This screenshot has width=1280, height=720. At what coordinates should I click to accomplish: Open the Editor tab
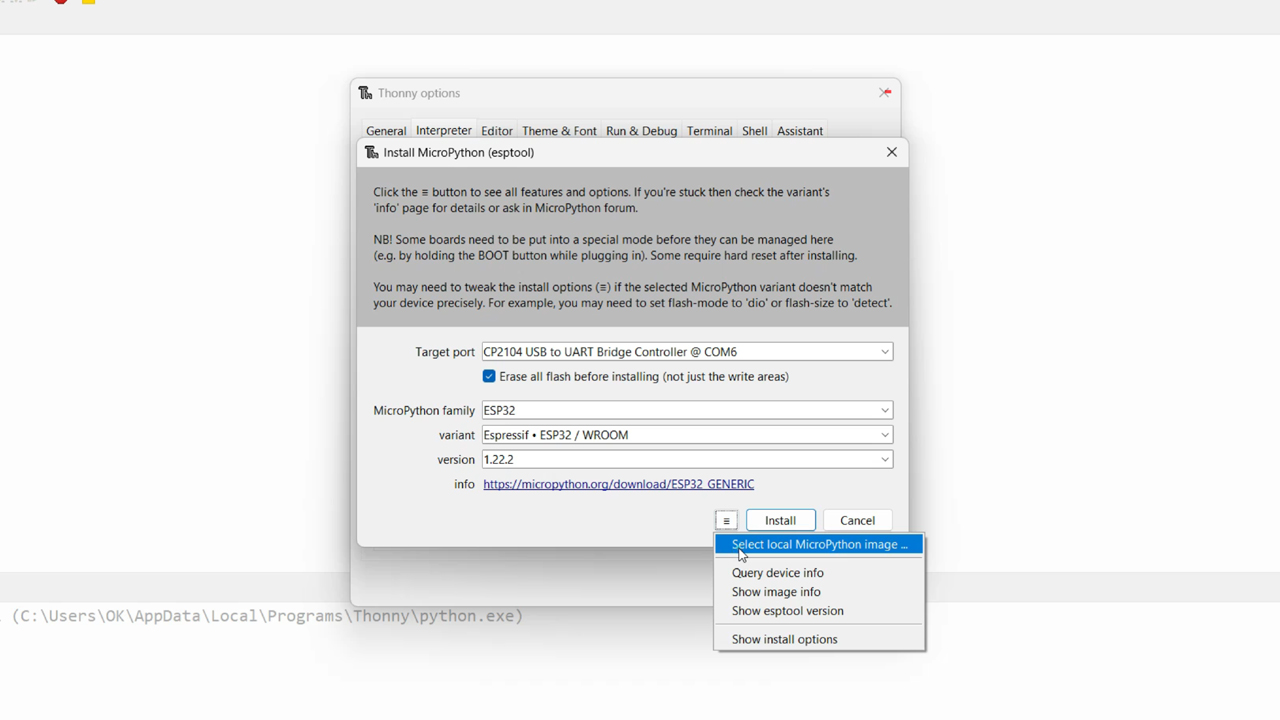pos(497,131)
